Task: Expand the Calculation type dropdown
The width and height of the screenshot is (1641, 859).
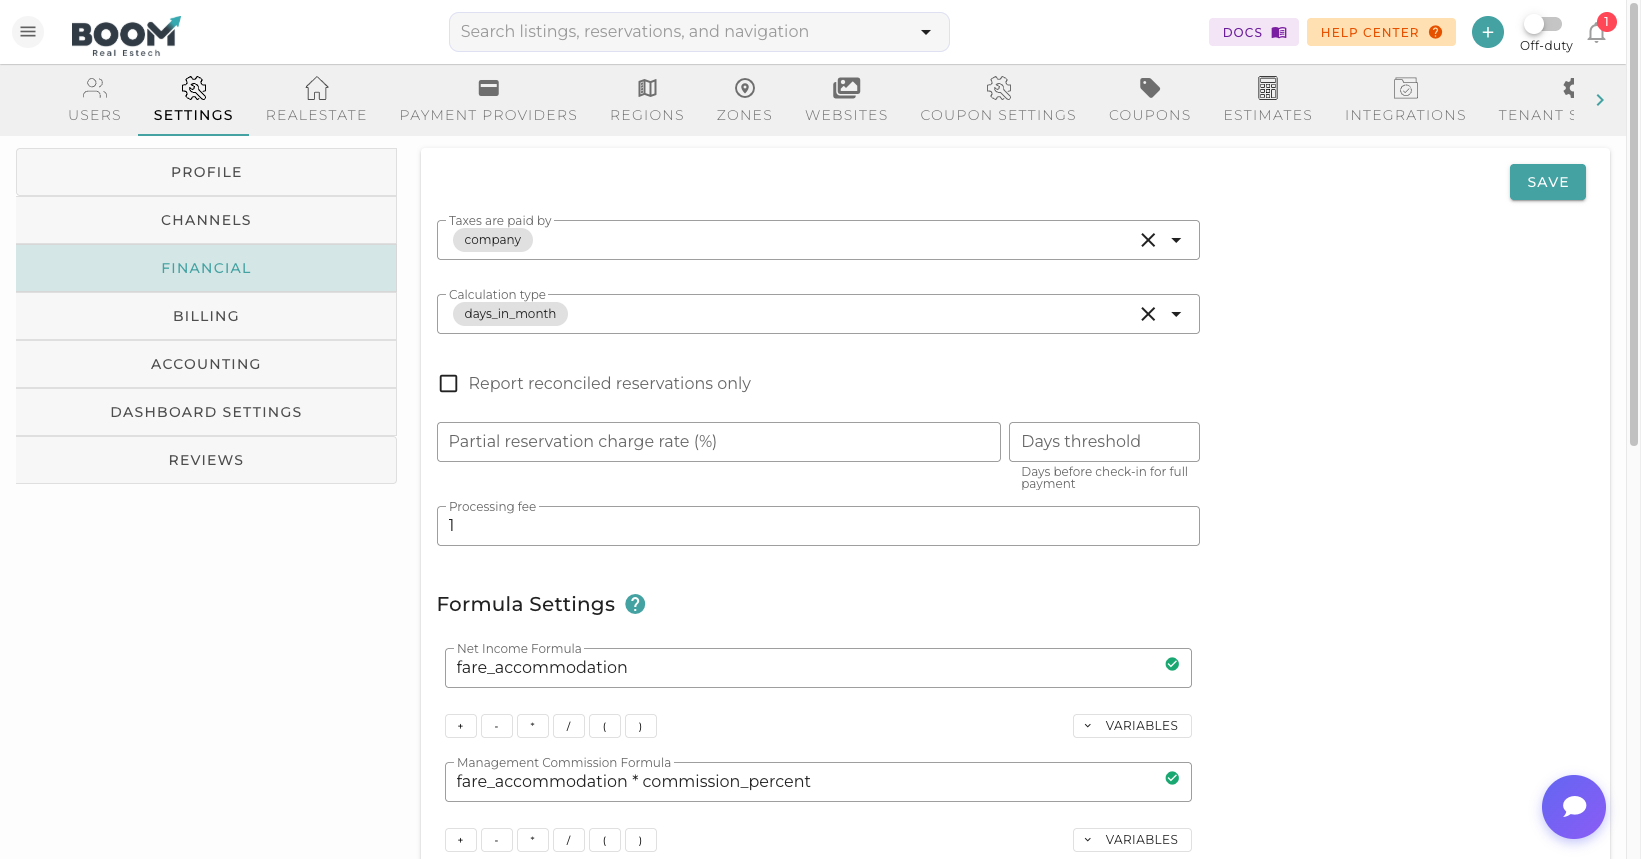Action: point(1176,314)
